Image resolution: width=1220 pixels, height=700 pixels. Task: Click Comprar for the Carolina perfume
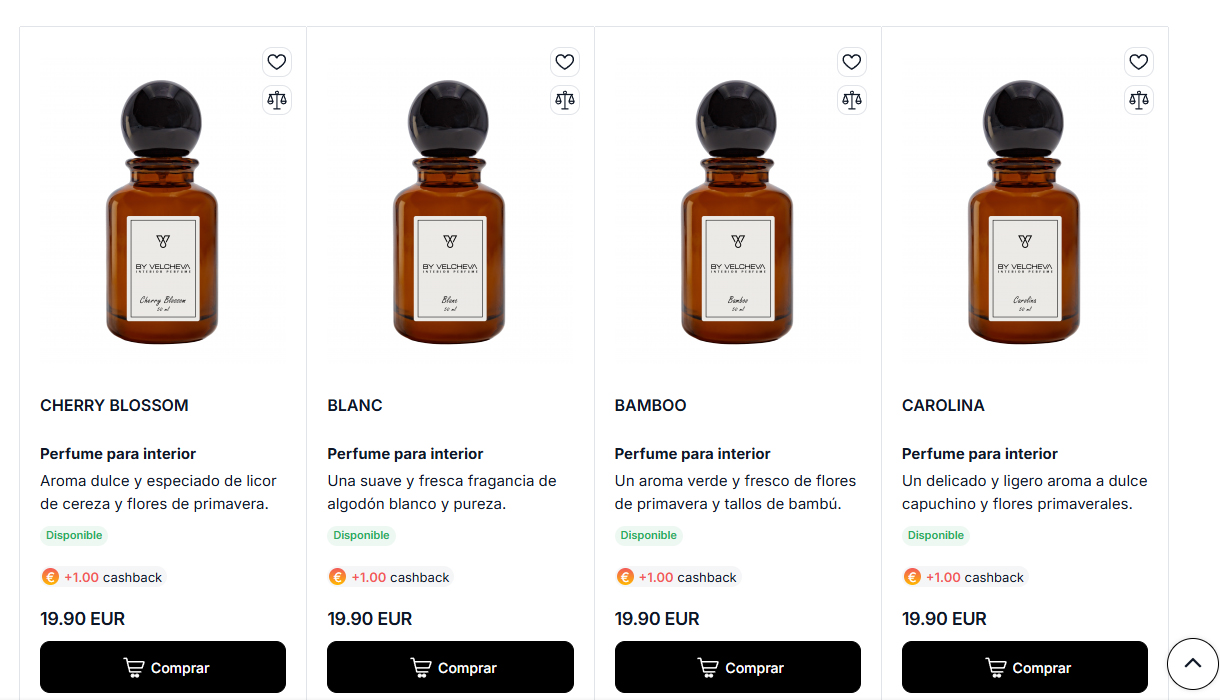point(1025,667)
